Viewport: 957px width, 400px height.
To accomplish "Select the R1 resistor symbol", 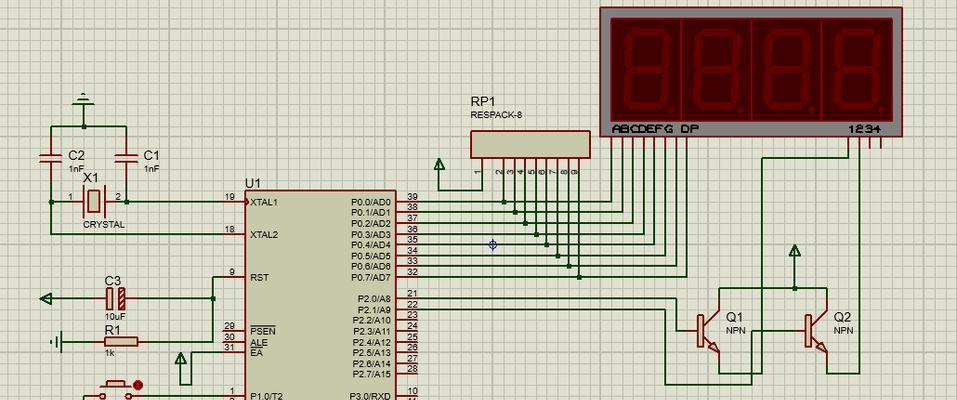I will tap(121, 342).
